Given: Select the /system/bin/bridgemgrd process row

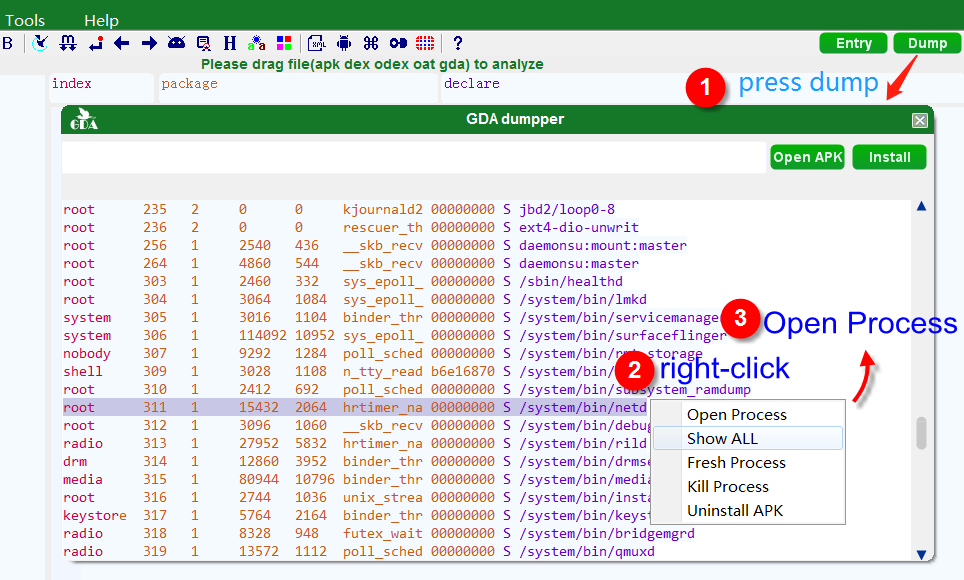Looking at the screenshot, I should (x=486, y=533).
